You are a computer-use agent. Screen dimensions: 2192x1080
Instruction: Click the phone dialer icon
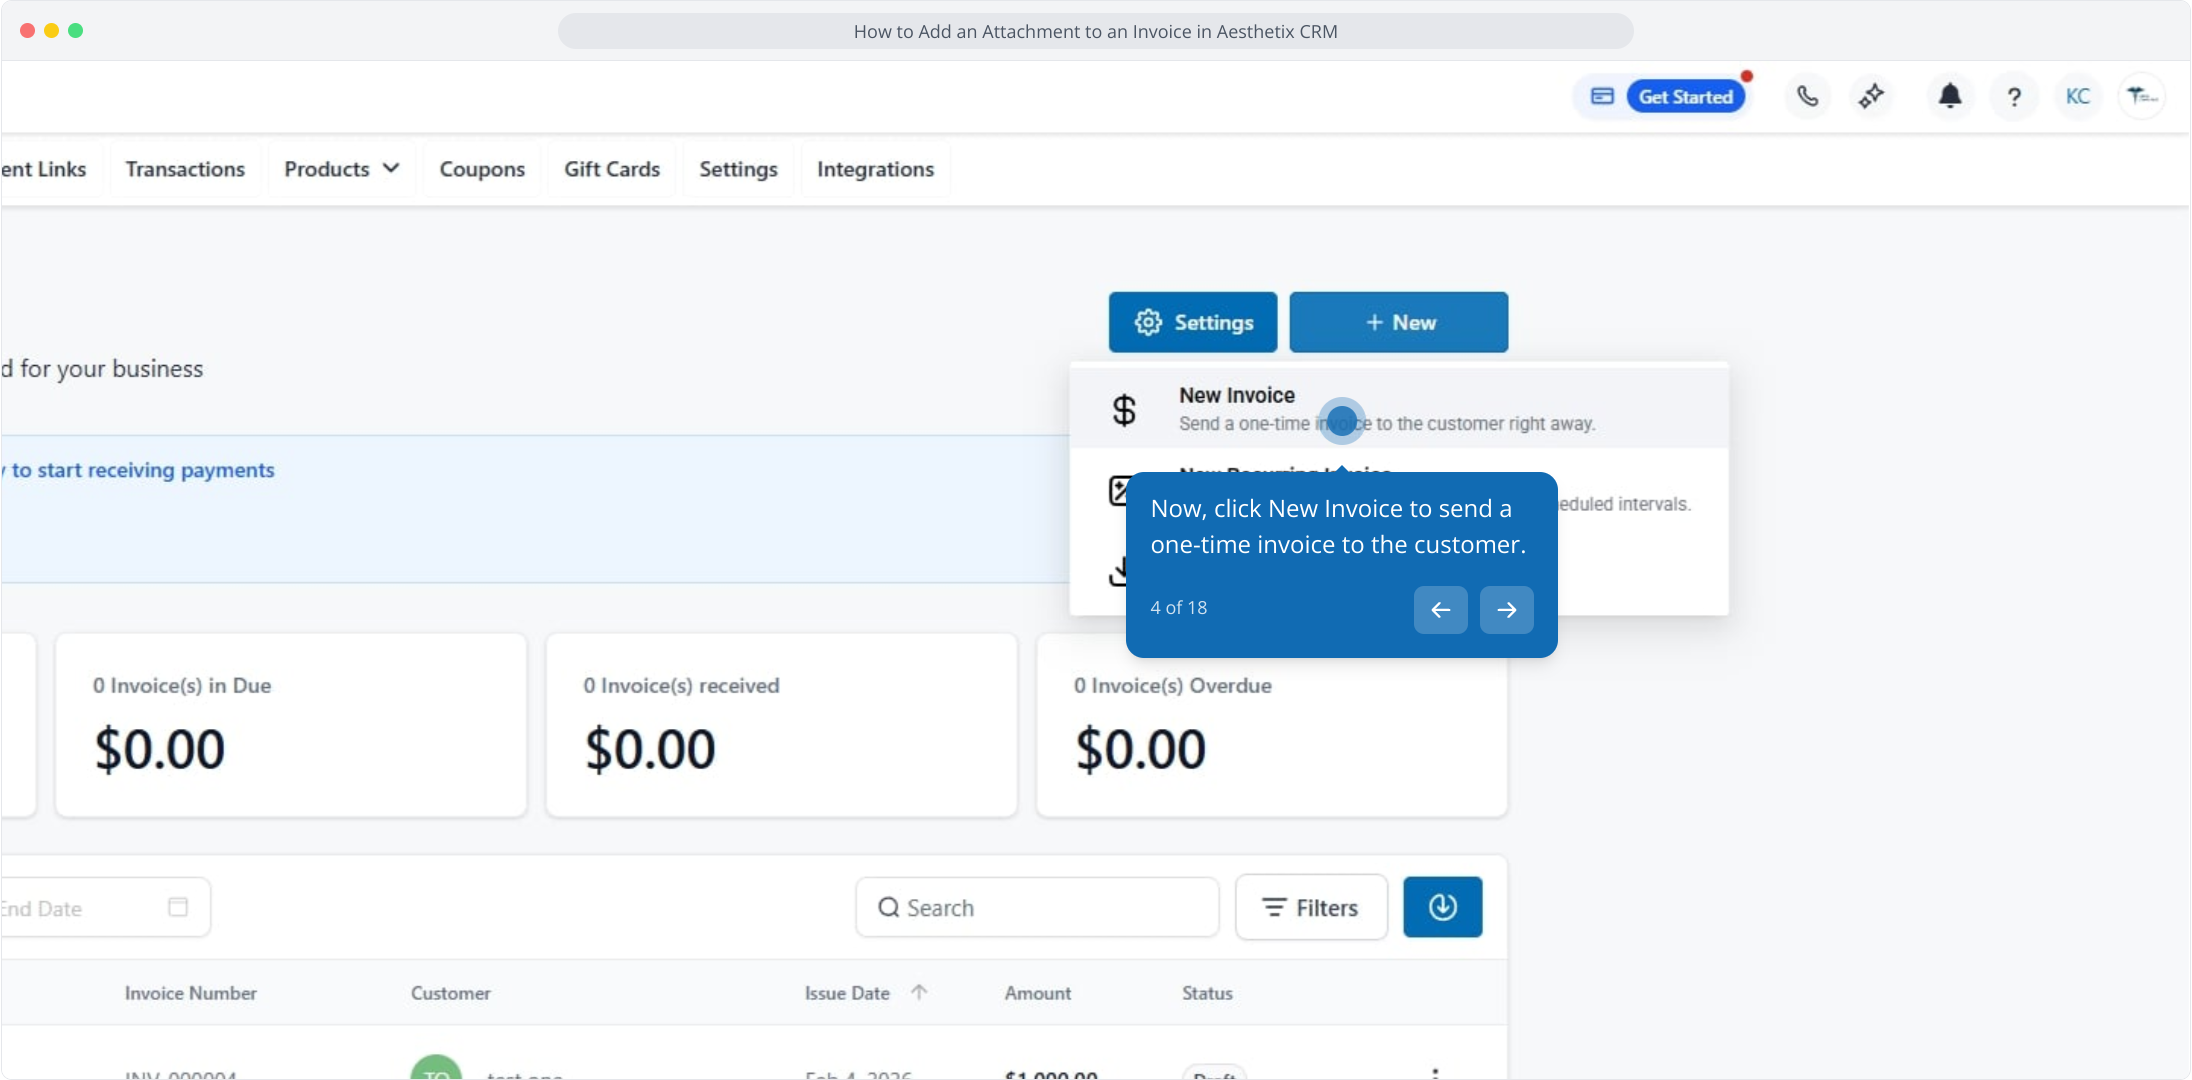click(x=1807, y=96)
